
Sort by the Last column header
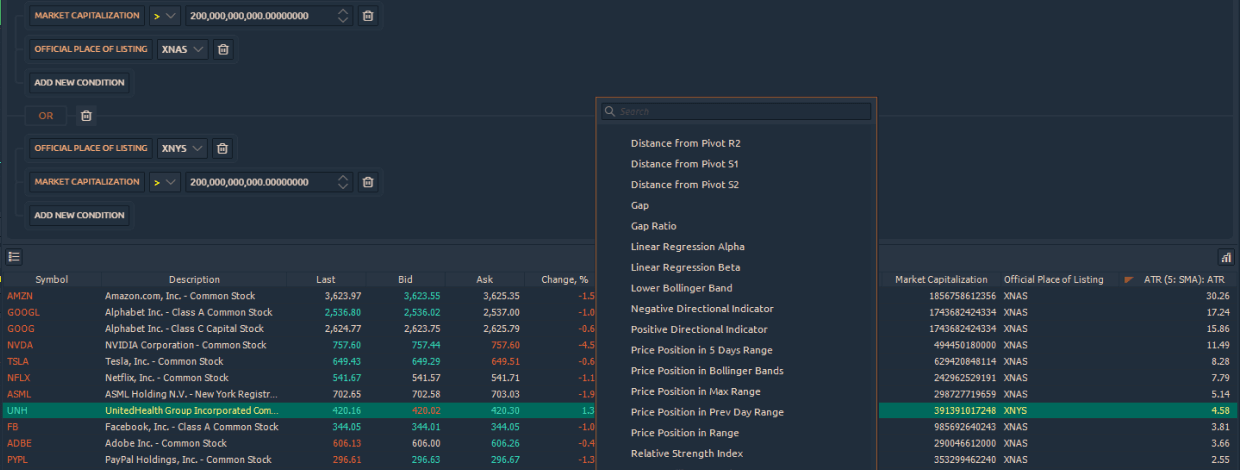coord(326,280)
